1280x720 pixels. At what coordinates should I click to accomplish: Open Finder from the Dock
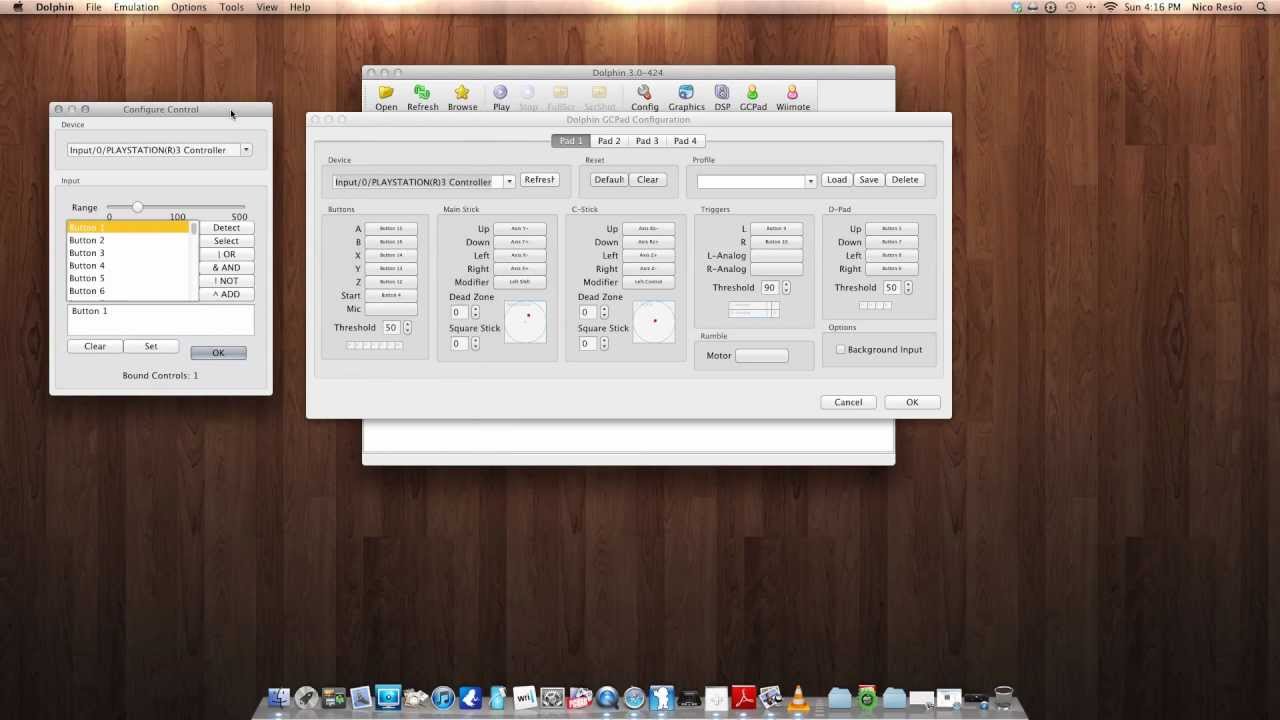point(280,697)
